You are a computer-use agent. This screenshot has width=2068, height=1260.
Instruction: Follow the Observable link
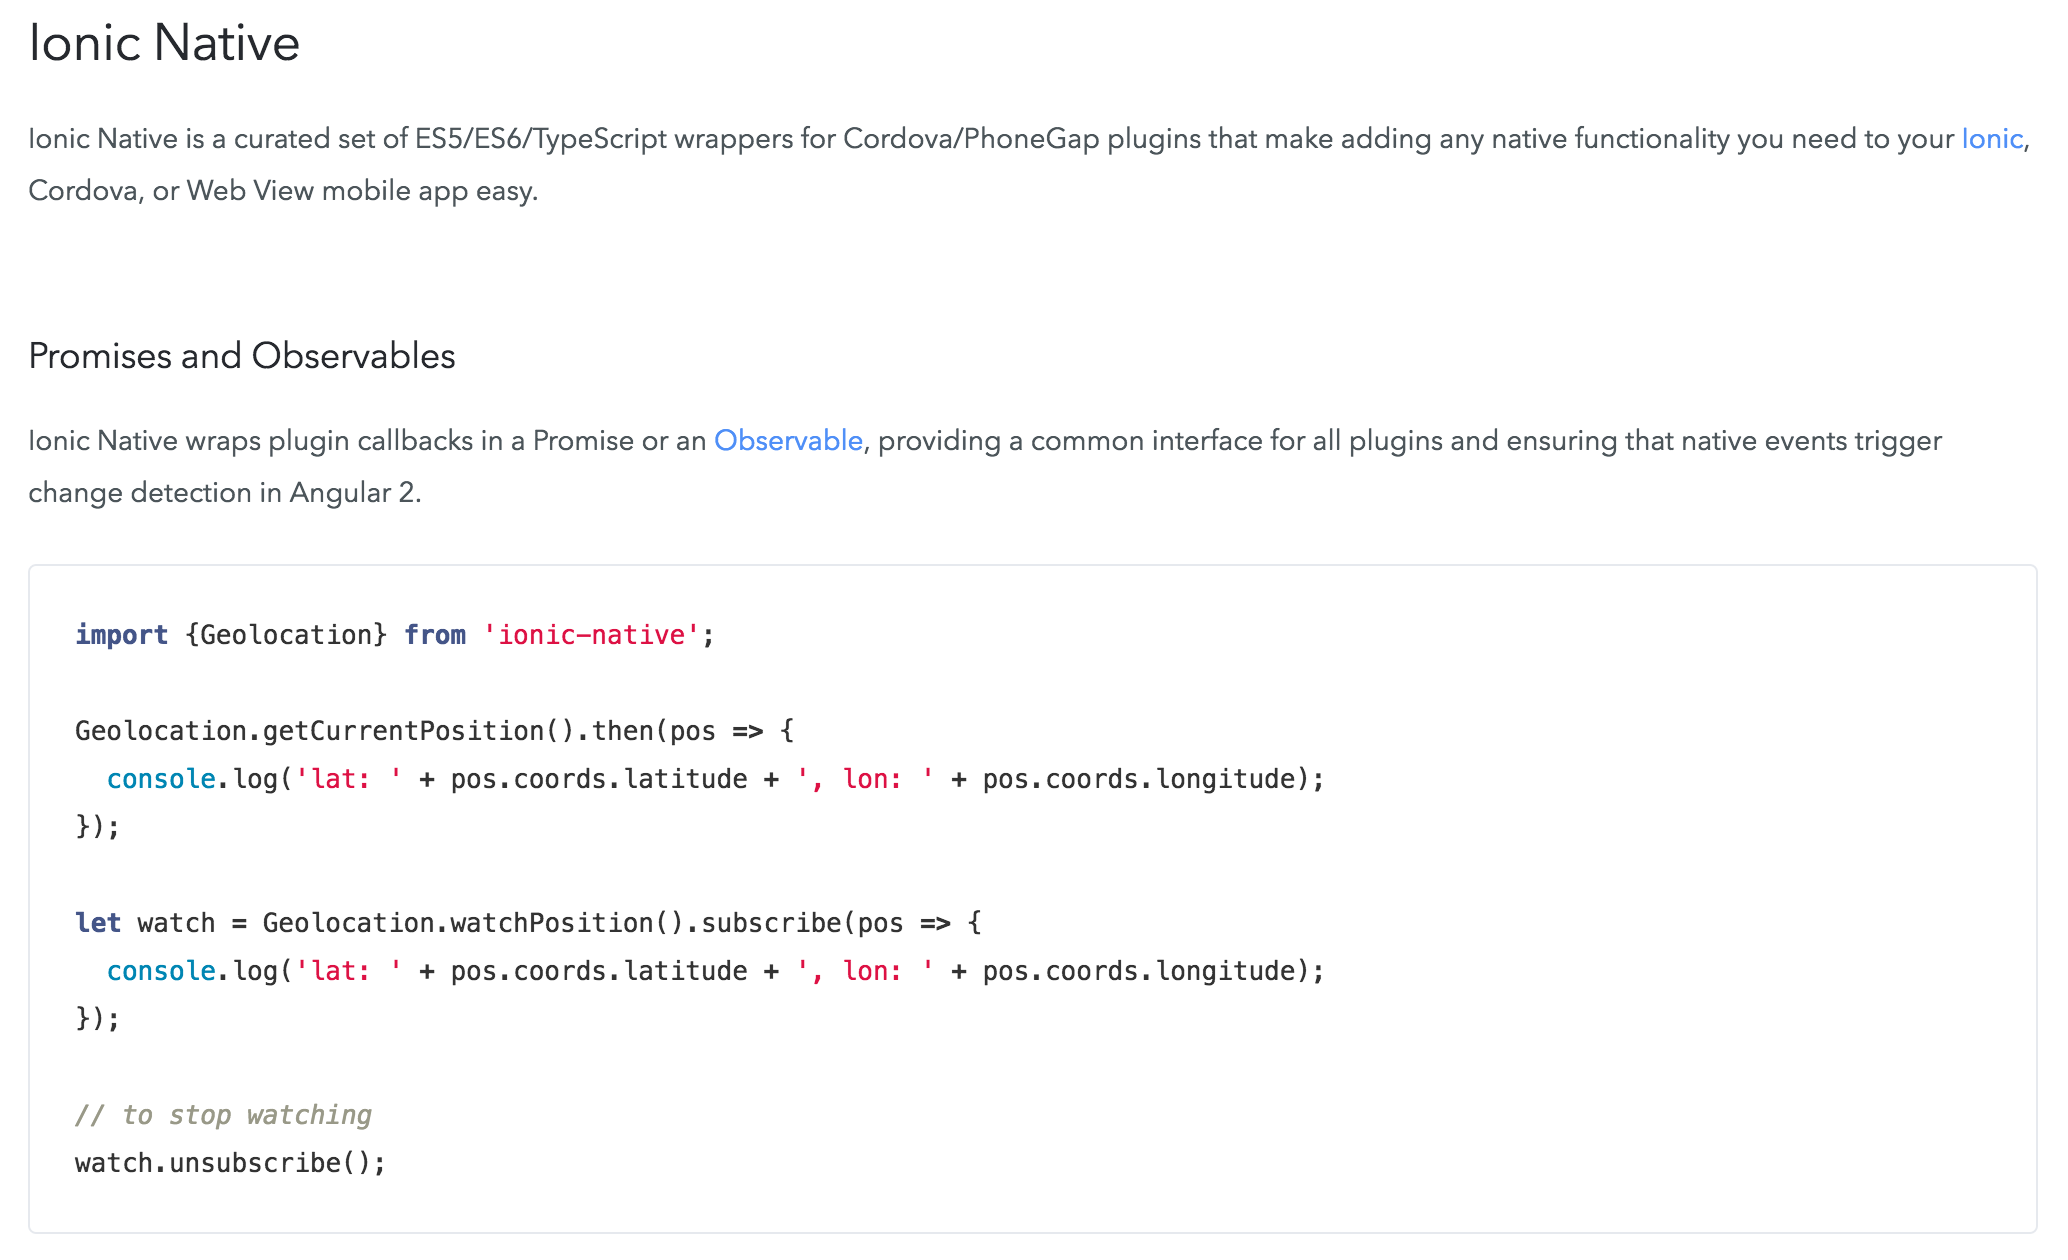pyautogui.click(x=788, y=441)
